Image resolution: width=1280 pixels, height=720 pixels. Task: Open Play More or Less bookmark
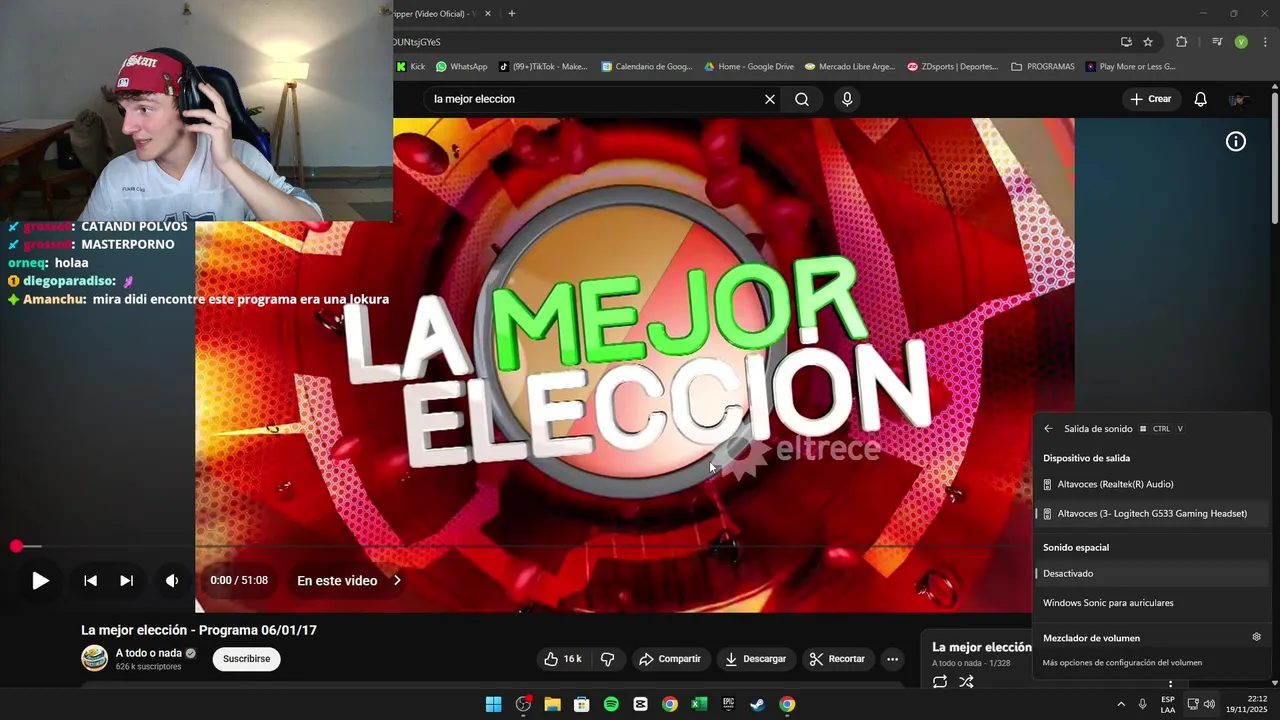(1130, 67)
